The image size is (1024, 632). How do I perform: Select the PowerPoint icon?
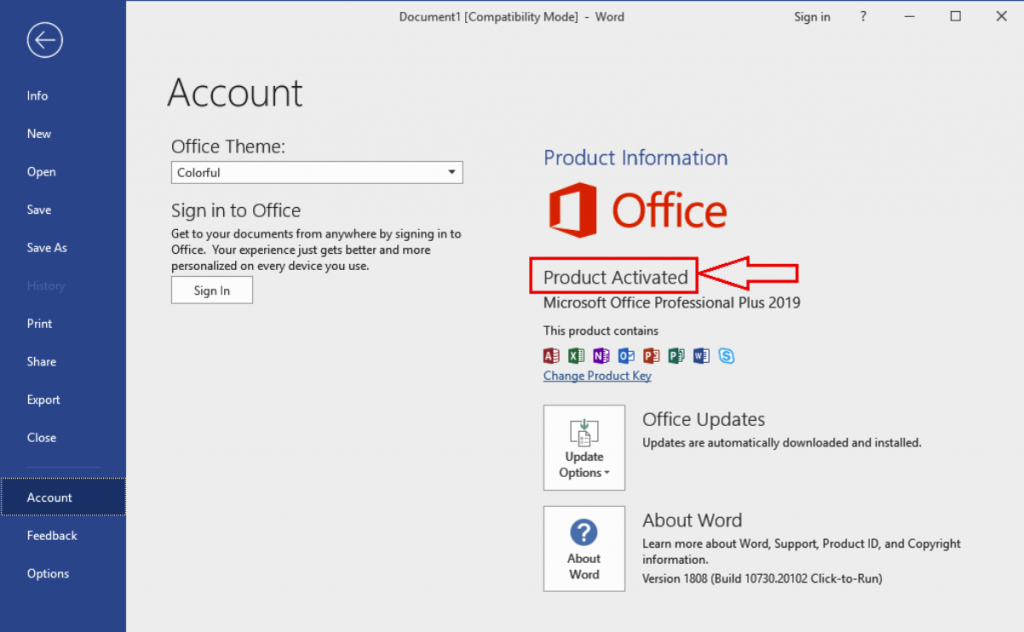(652, 355)
